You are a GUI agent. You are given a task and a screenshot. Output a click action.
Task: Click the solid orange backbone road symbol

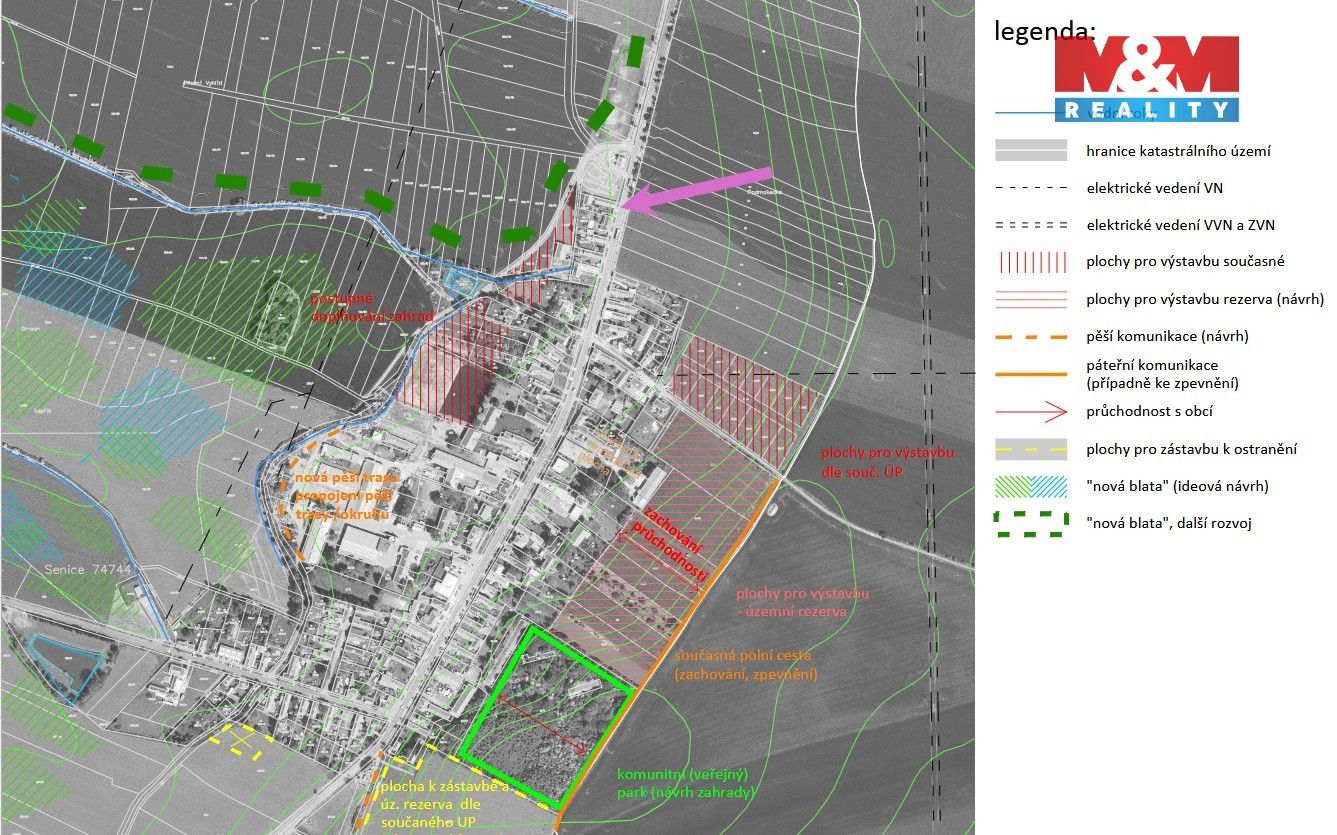pyautogui.click(x=1030, y=374)
